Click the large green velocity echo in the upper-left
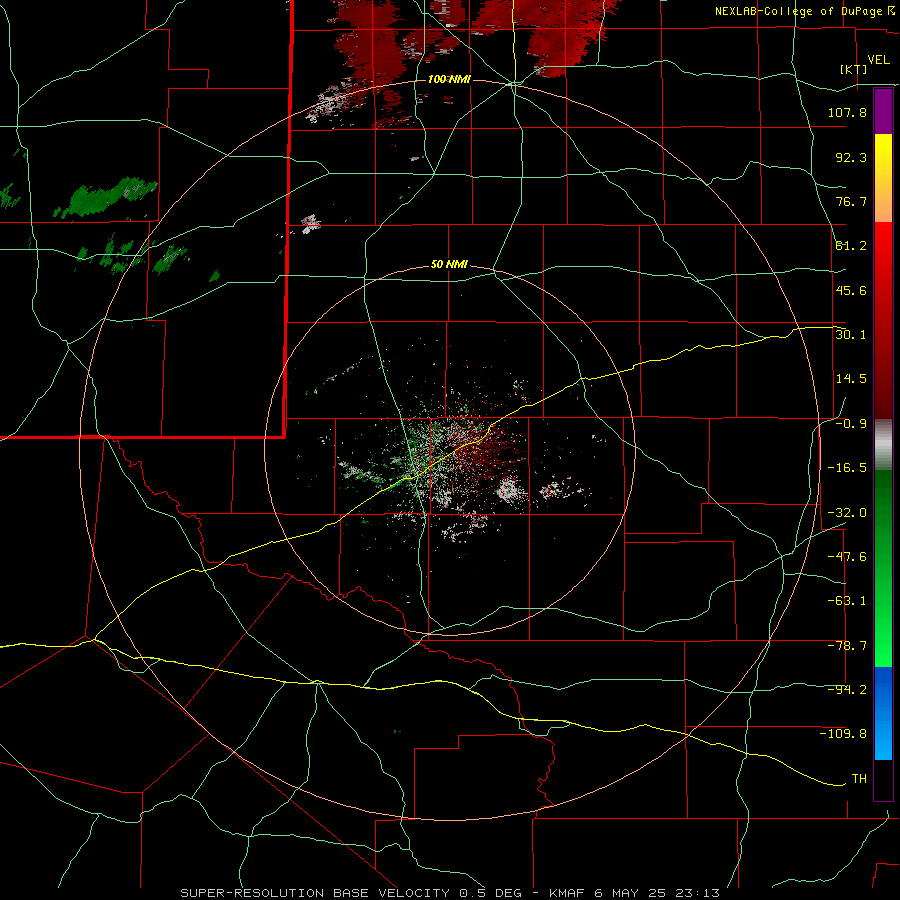Screen dimensions: 900x900 click(x=106, y=198)
